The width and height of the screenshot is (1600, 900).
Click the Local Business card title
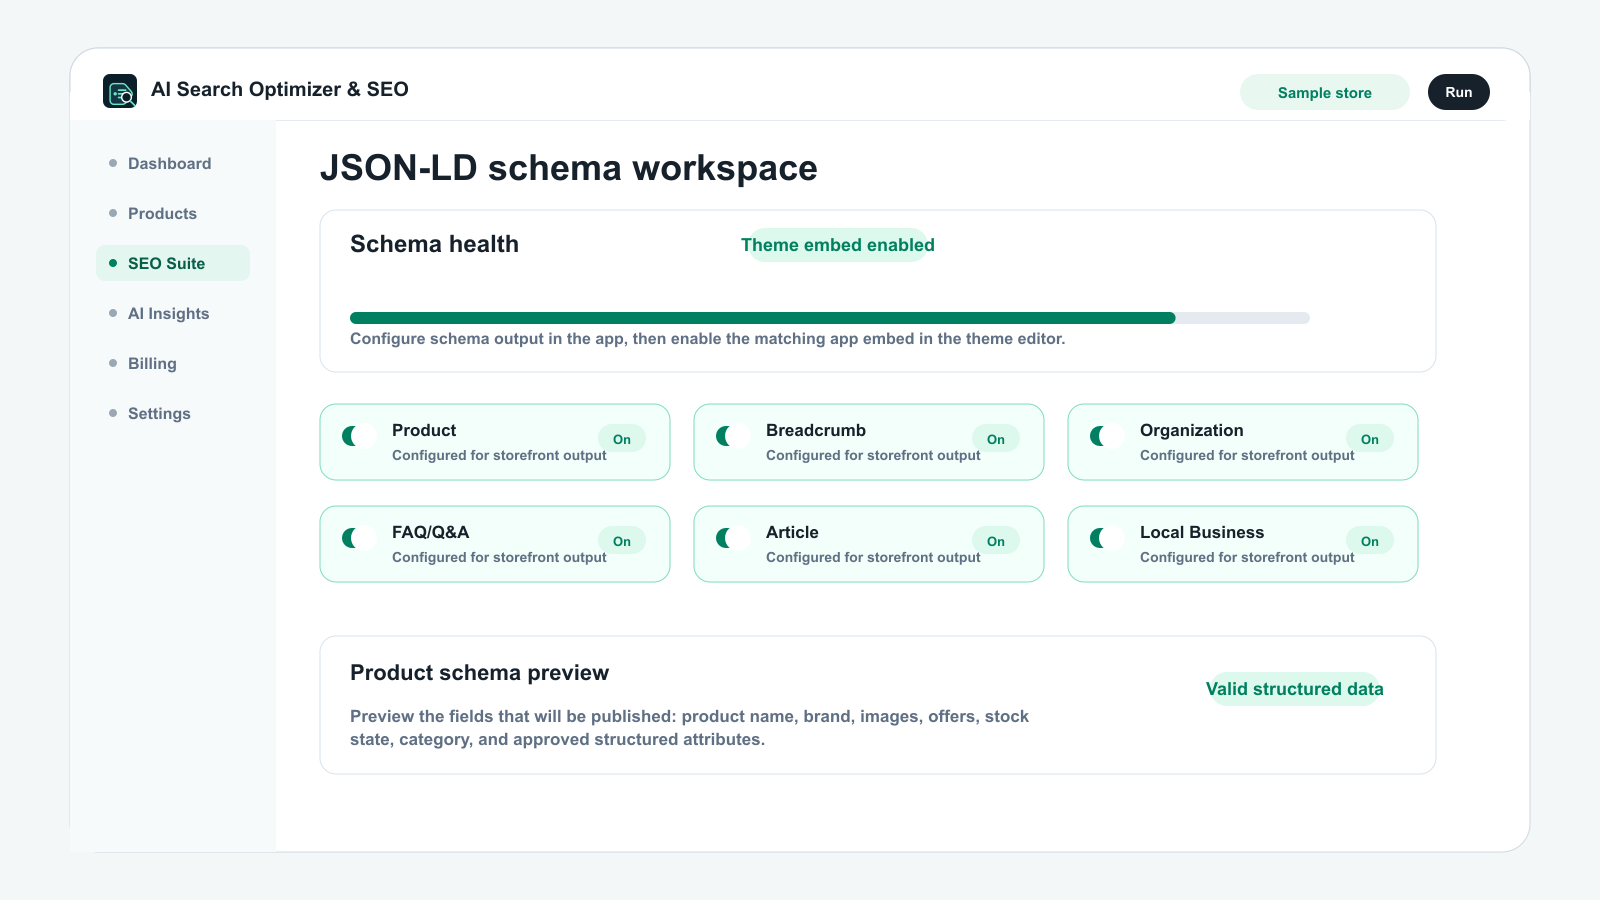pyautogui.click(x=1202, y=532)
